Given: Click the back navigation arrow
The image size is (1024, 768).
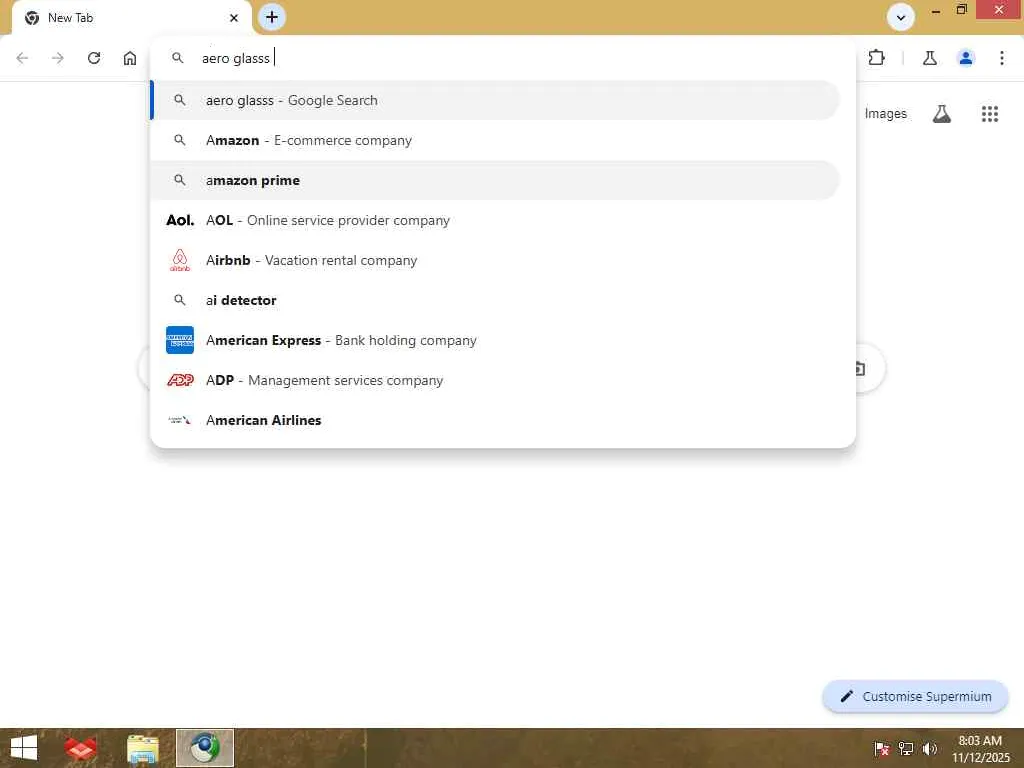Looking at the screenshot, I should [22, 58].
